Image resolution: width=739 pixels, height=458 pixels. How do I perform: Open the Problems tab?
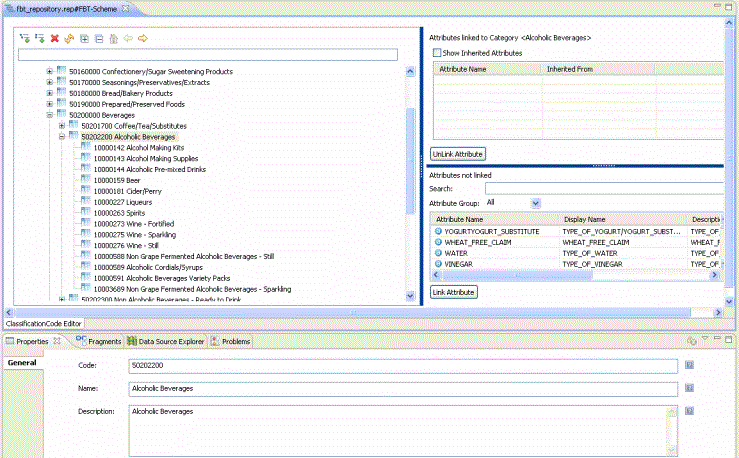pyautogui.click(x=236, y=341)
